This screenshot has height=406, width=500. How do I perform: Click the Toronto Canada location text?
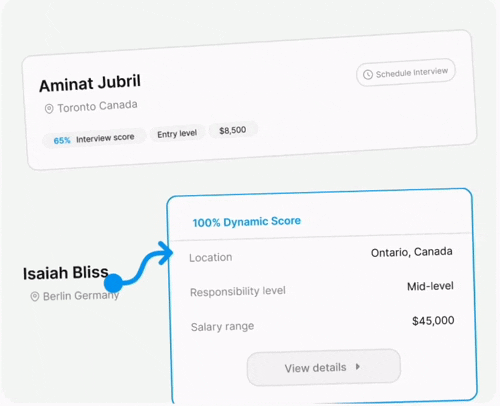pos(97,106)
